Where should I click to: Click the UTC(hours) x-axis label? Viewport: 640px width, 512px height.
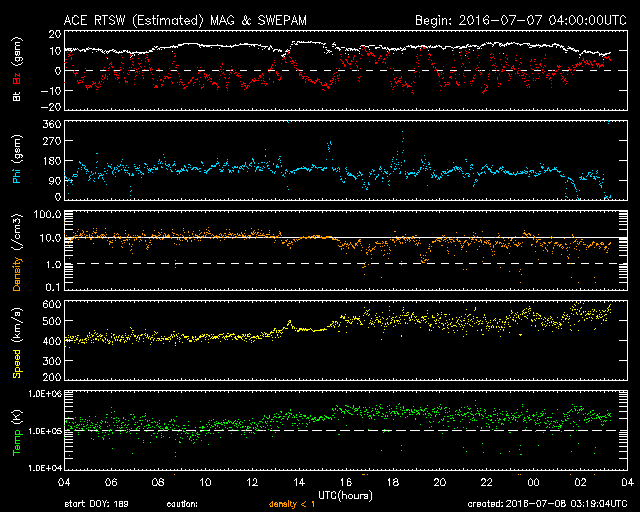[x=345, y=495]
